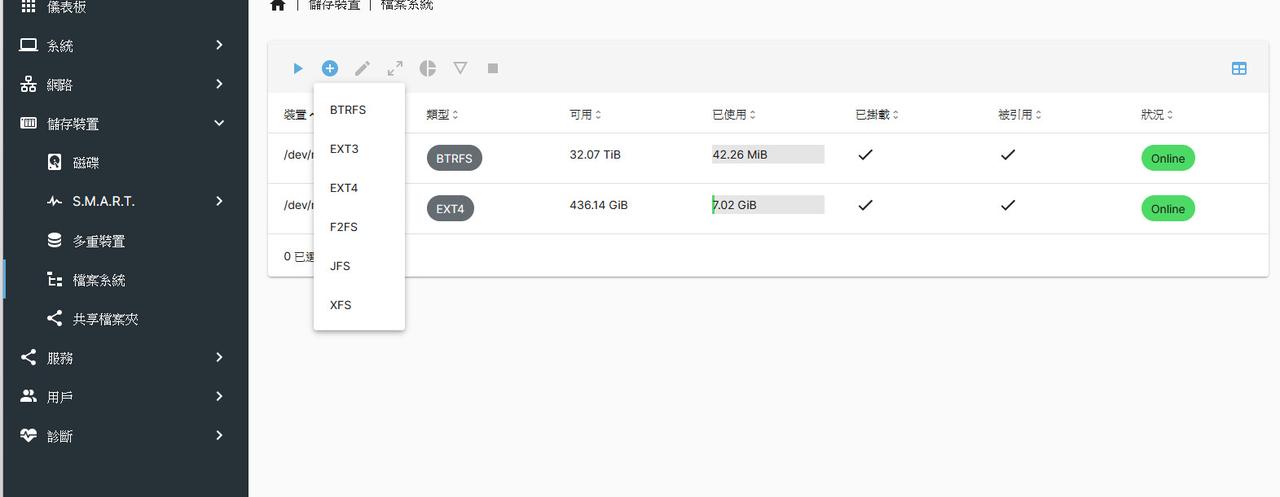
Task: Click the resize expand arrows icon
Action: (395, 68)
